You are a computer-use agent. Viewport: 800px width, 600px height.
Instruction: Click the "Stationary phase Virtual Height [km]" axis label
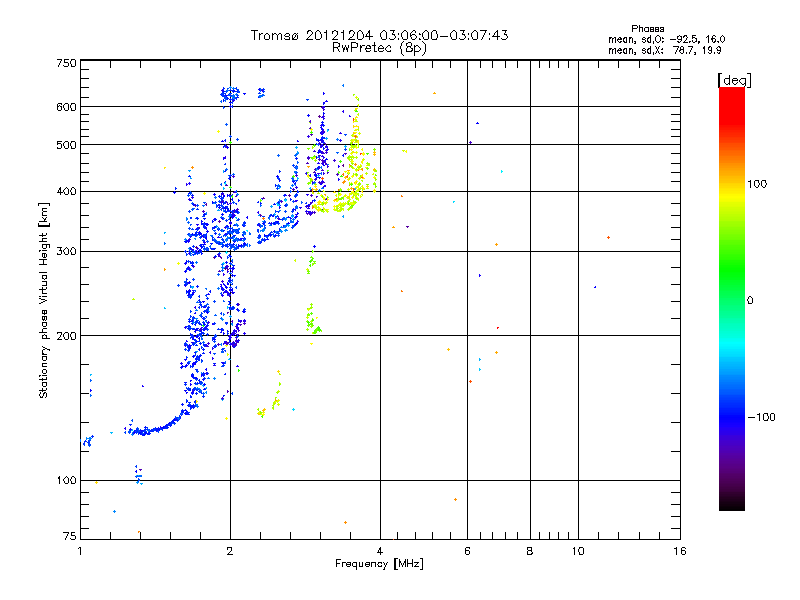tap(43, 300)
